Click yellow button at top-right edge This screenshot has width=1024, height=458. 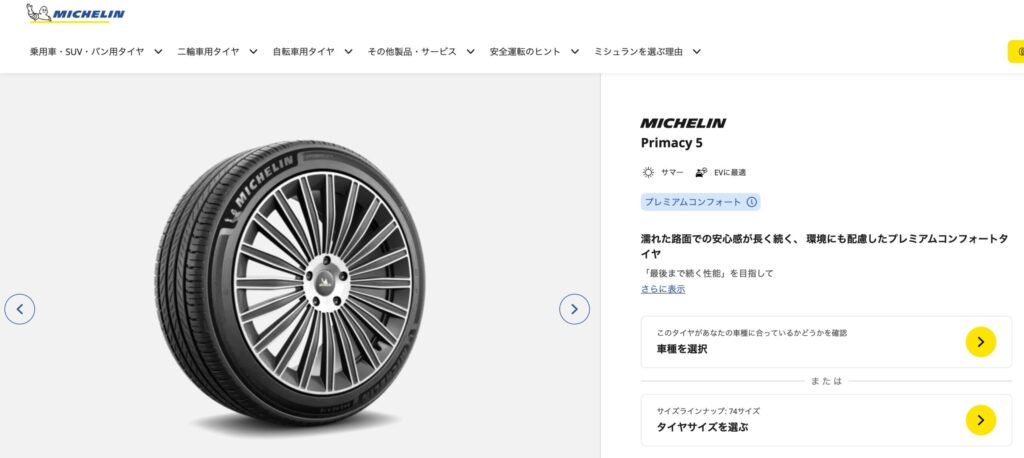1016,51
